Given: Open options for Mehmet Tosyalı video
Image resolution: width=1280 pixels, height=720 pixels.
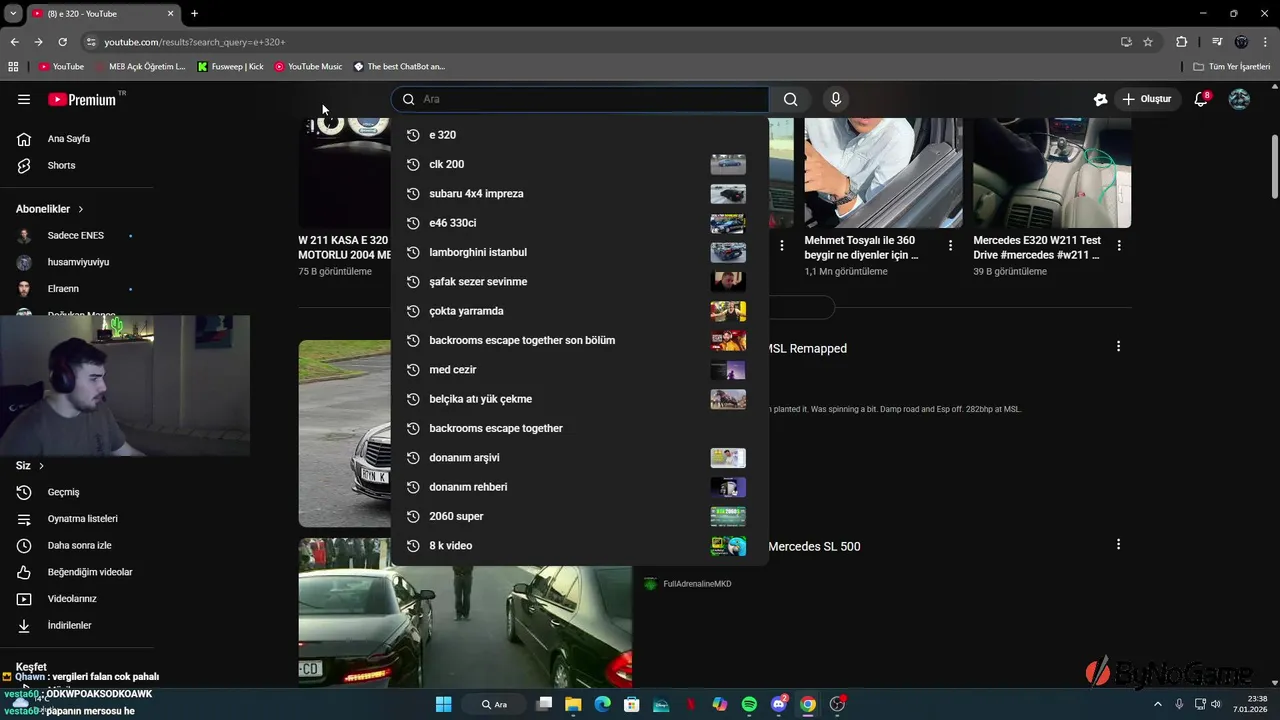Looking at the screenshot, I should tap(951, 245).
